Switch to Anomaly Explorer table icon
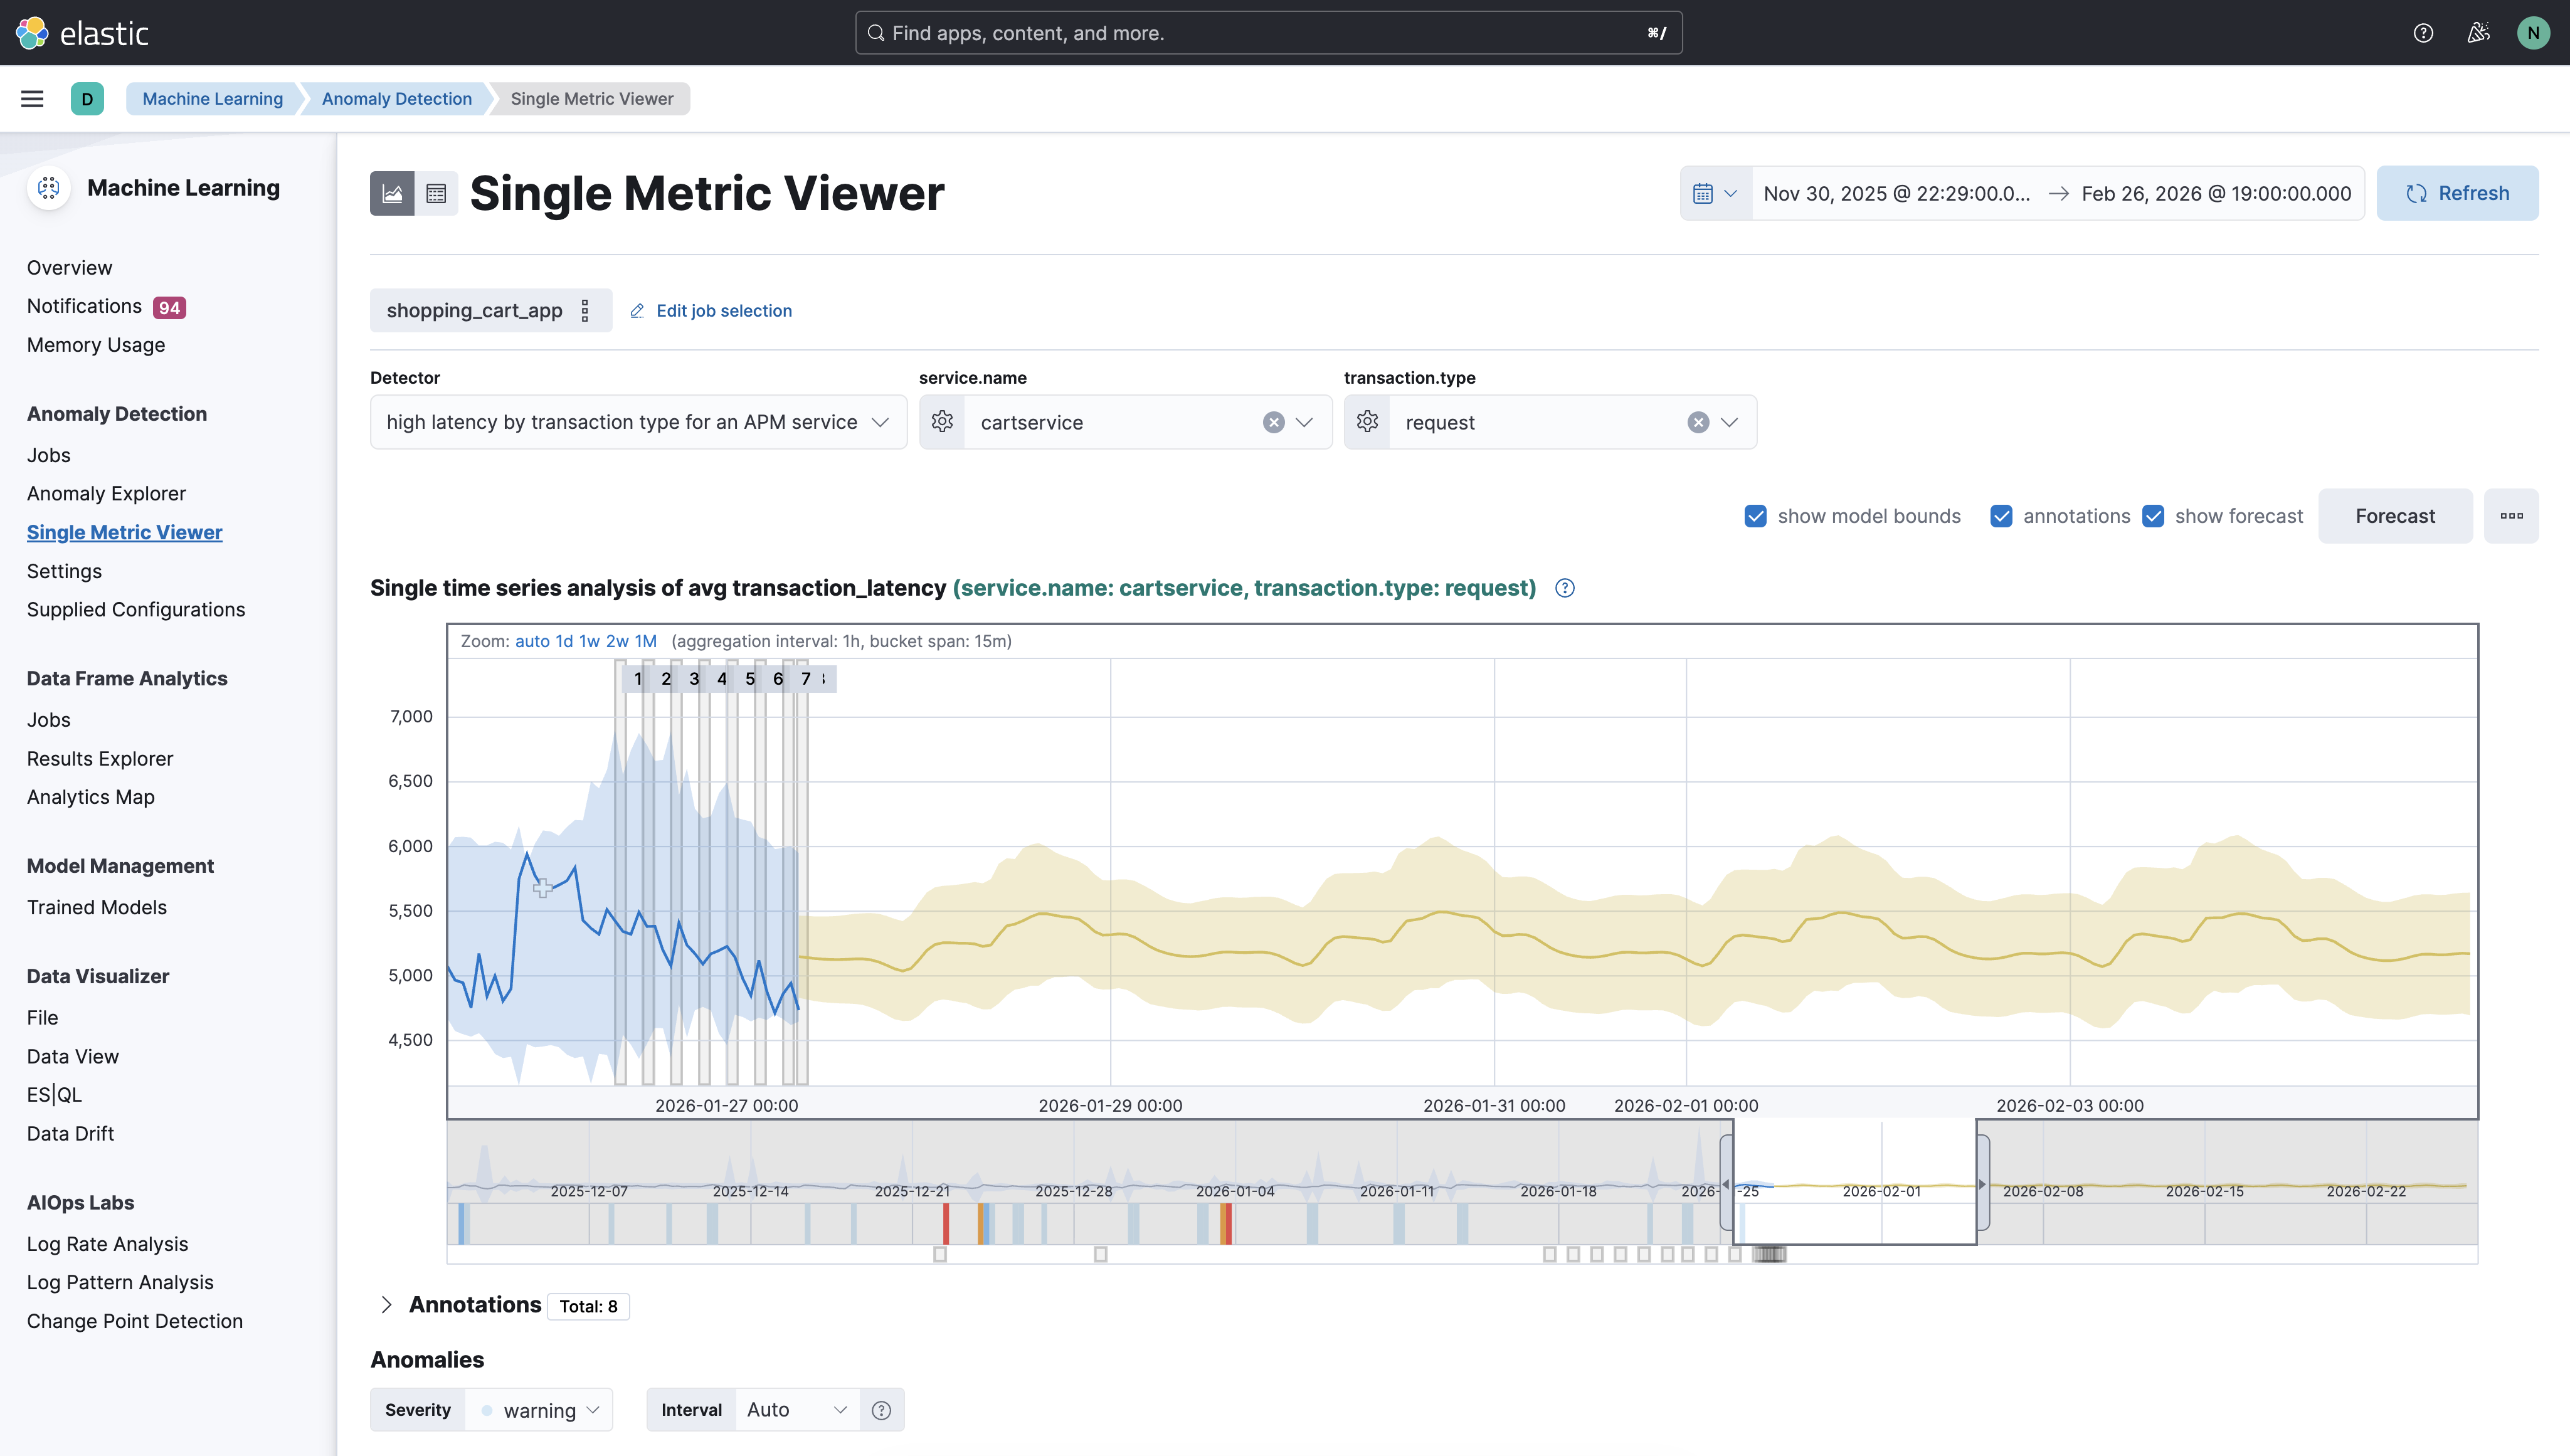 tap(436, 193)
